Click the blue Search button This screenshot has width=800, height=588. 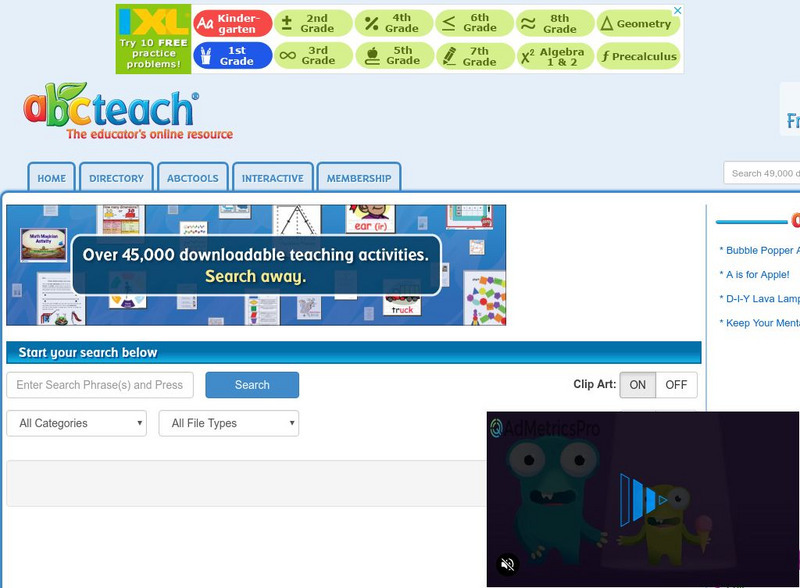252,385
